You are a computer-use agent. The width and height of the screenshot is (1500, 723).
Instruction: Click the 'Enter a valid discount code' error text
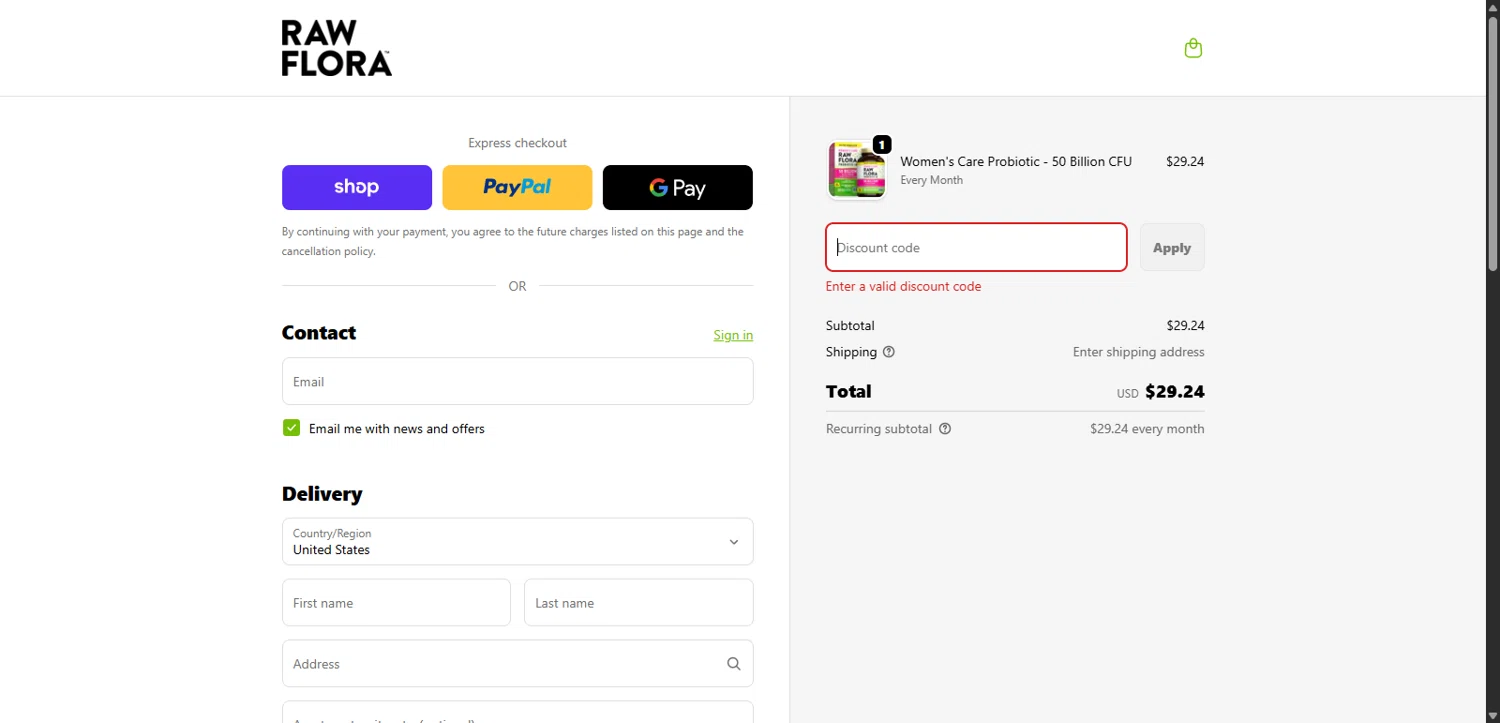click(903, 286)
